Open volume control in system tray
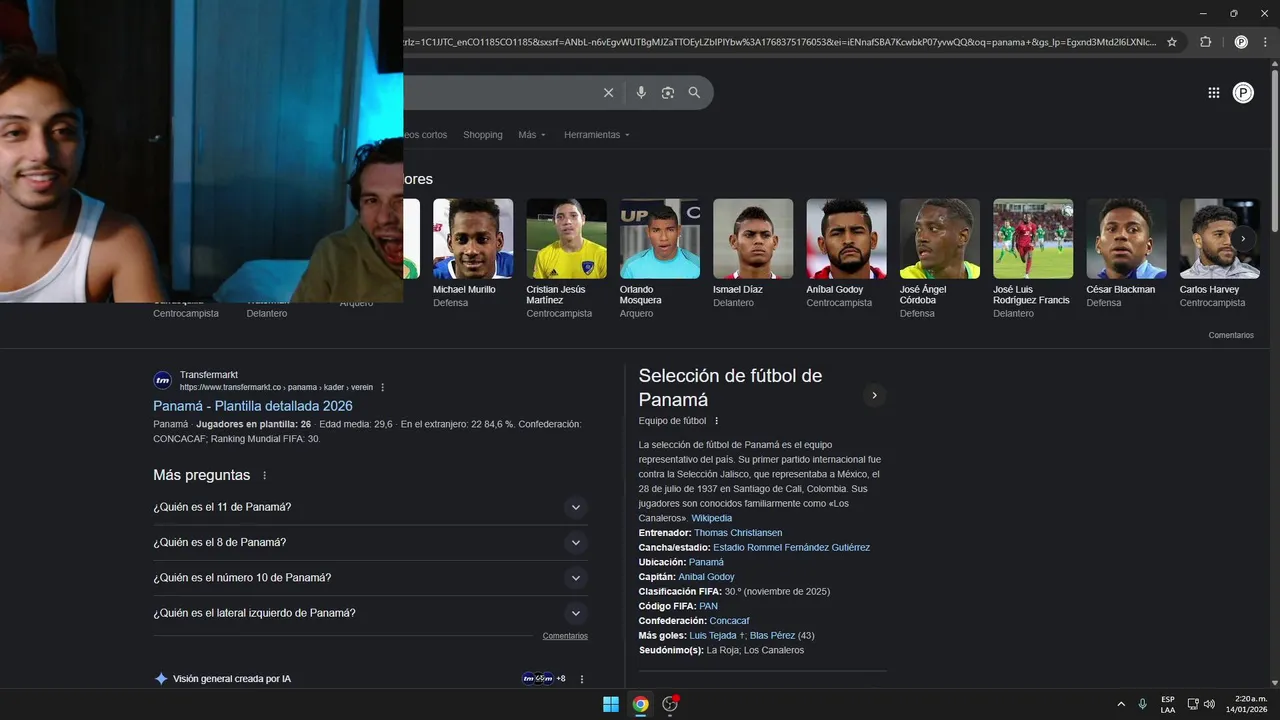The width and height of the screenshot is (1280, 720). coord(1209,704)
